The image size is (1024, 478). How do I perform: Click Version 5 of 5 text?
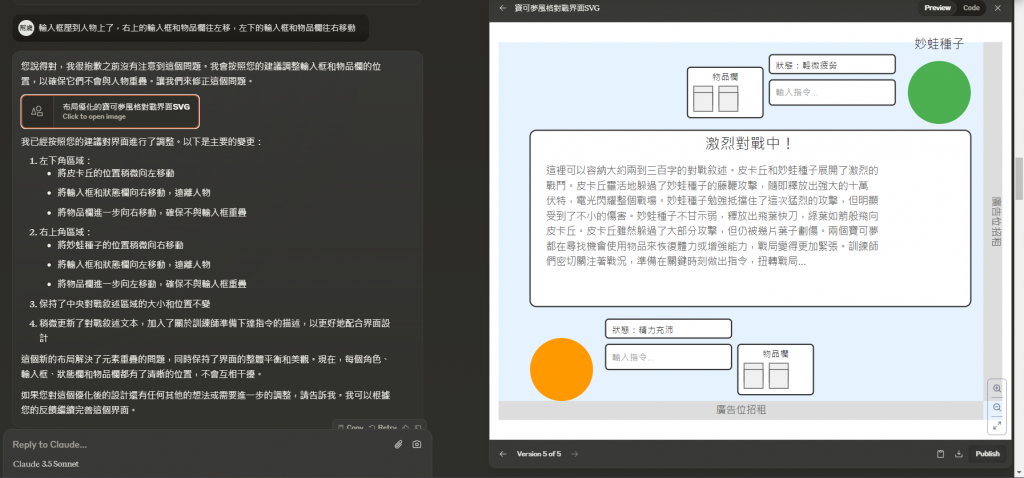pos(539,454)
